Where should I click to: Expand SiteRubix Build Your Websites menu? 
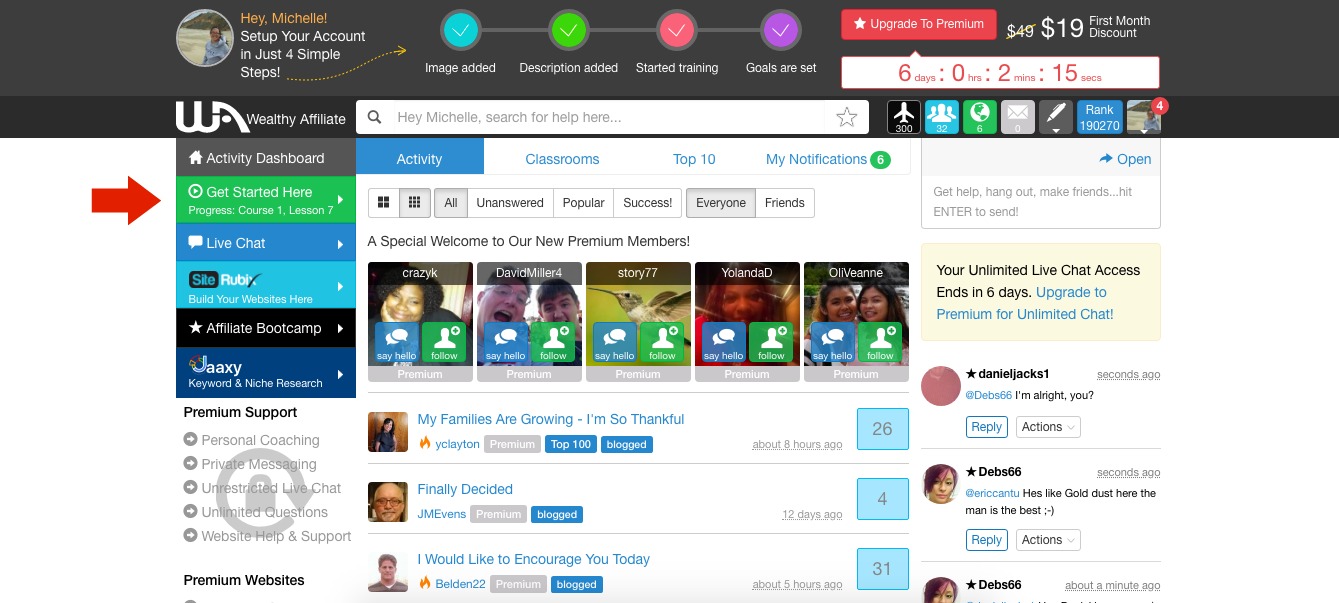pyautogui.click(x=266, y=285)
